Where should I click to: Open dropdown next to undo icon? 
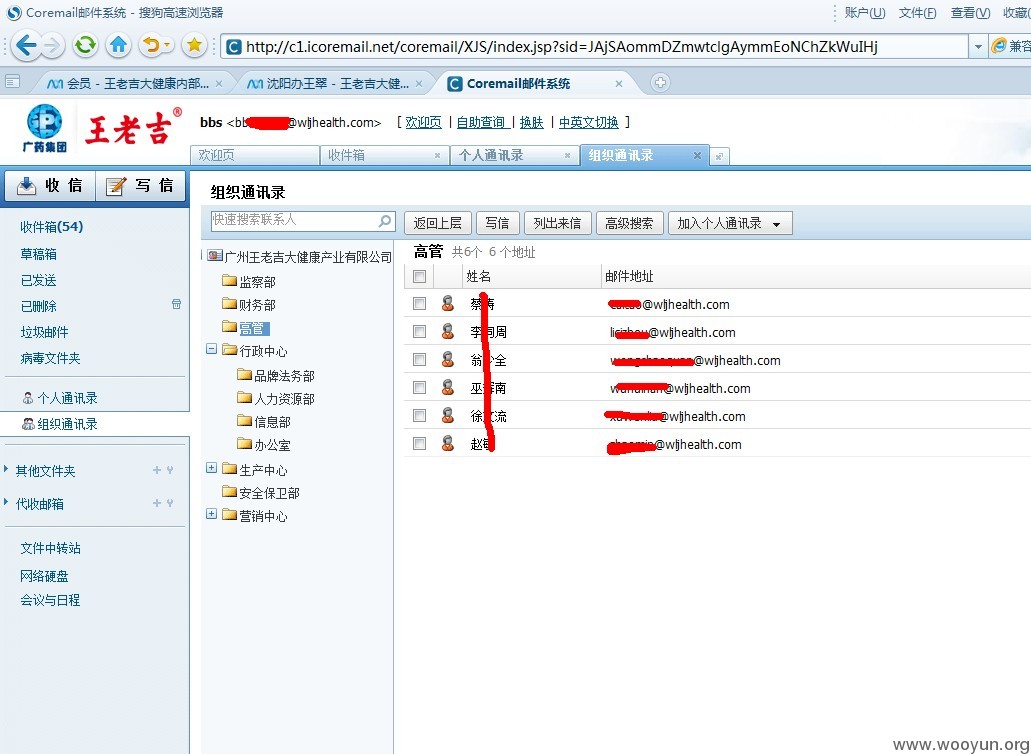click(x=167, y=45)
